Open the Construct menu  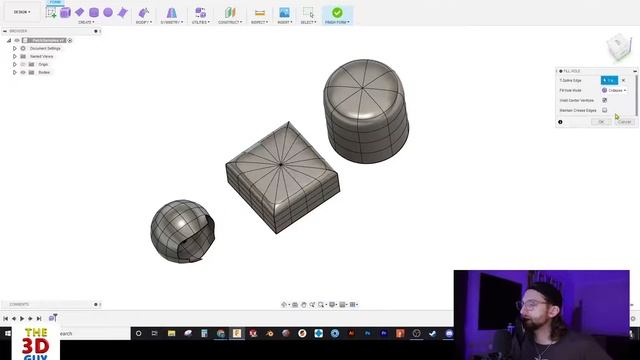(x=230, y=22)
